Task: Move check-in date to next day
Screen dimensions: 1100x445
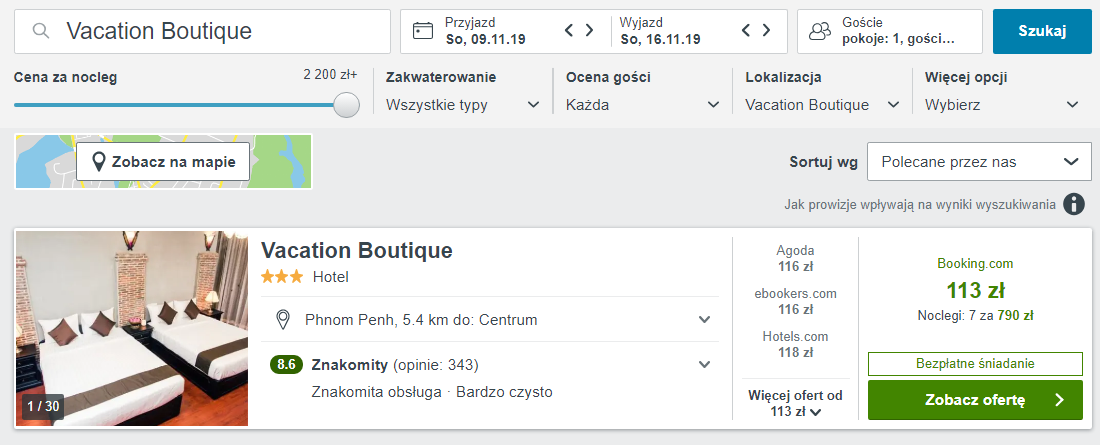Action: click(x=589, y=30)
